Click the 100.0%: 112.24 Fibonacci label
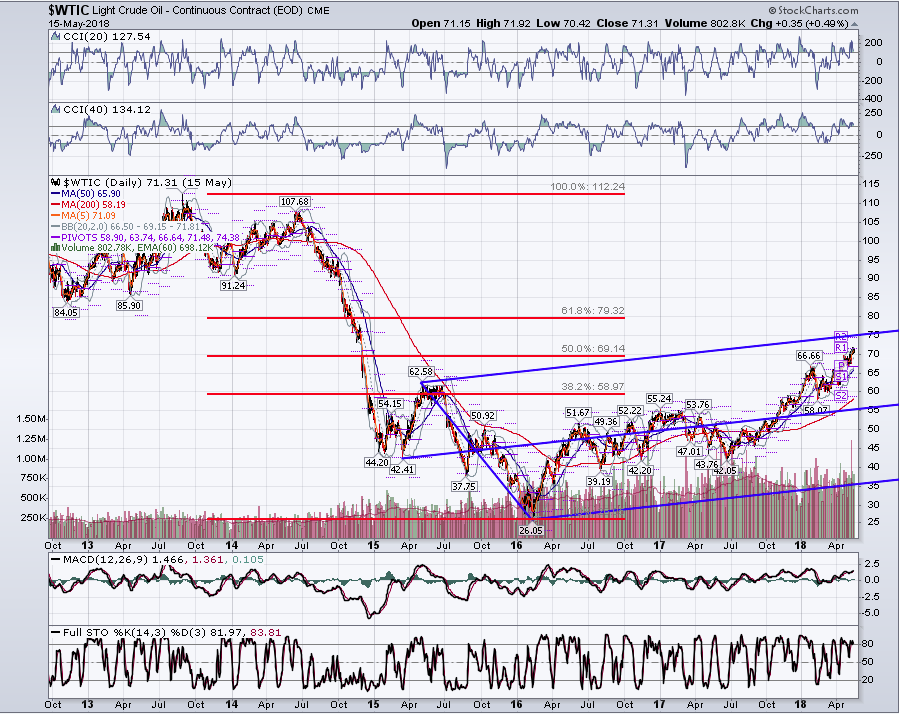This screenshot has width=899, height=714. point(588,187)
